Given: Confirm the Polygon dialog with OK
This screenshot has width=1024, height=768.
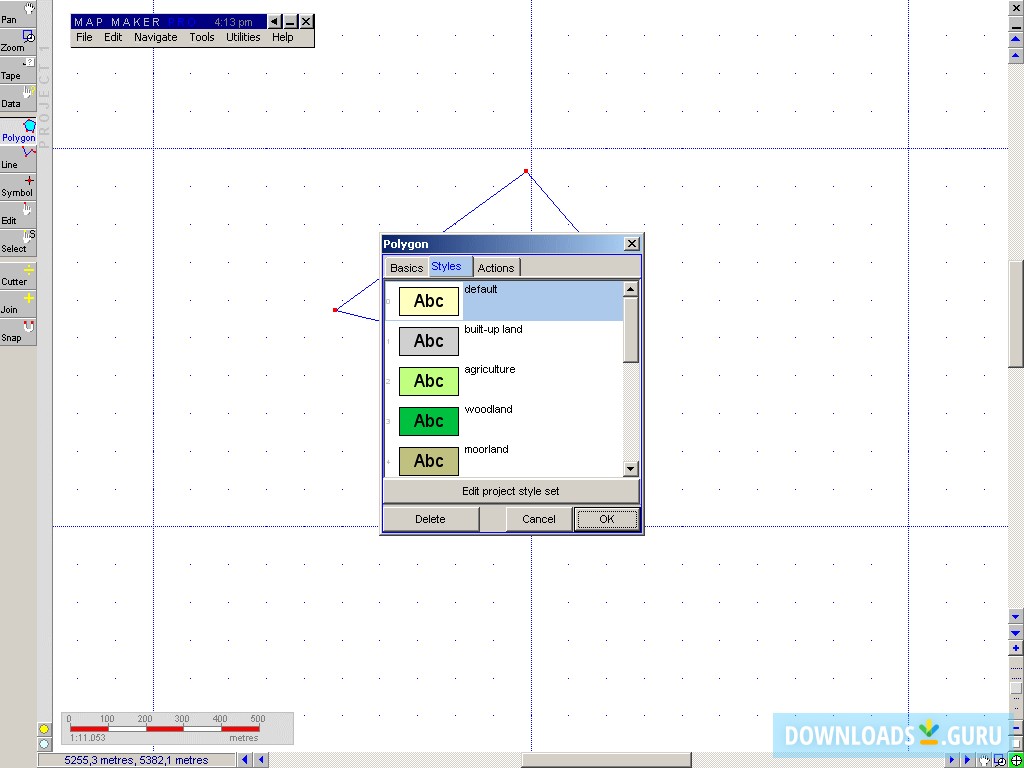Looking at the screenshot, I should [x=606, y=519].
